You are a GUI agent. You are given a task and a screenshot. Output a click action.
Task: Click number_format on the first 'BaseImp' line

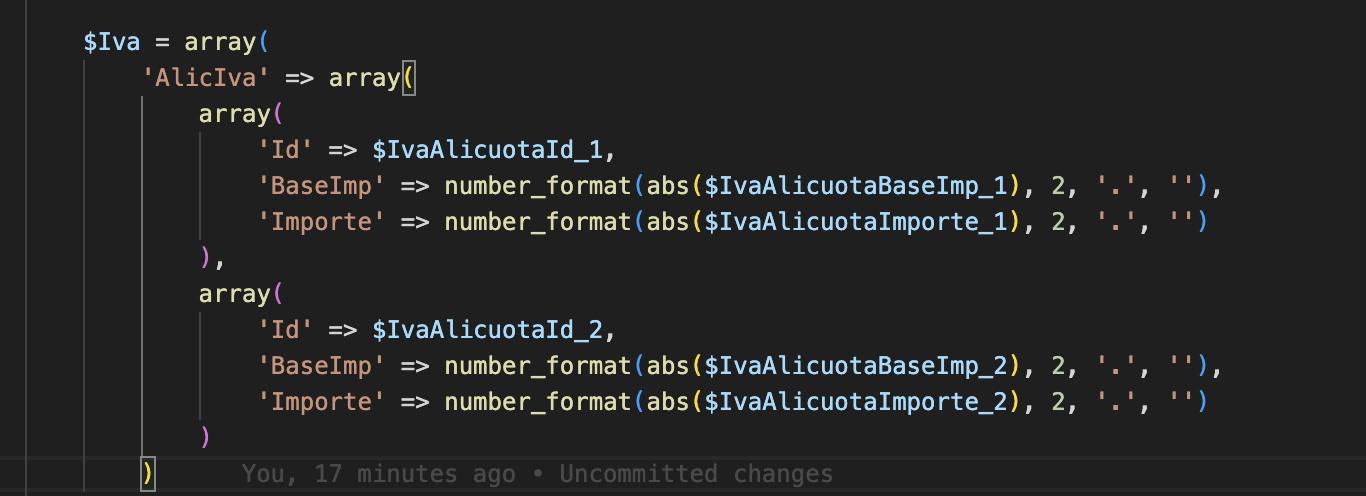coord(537,186)
